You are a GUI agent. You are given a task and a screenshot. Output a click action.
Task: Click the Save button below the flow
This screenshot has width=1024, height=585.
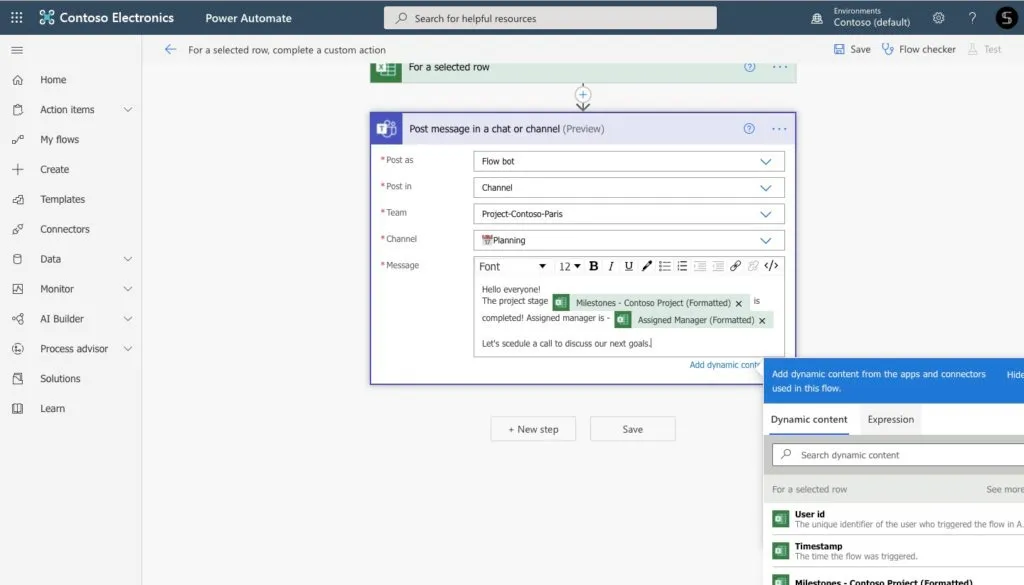pos(633,429)
